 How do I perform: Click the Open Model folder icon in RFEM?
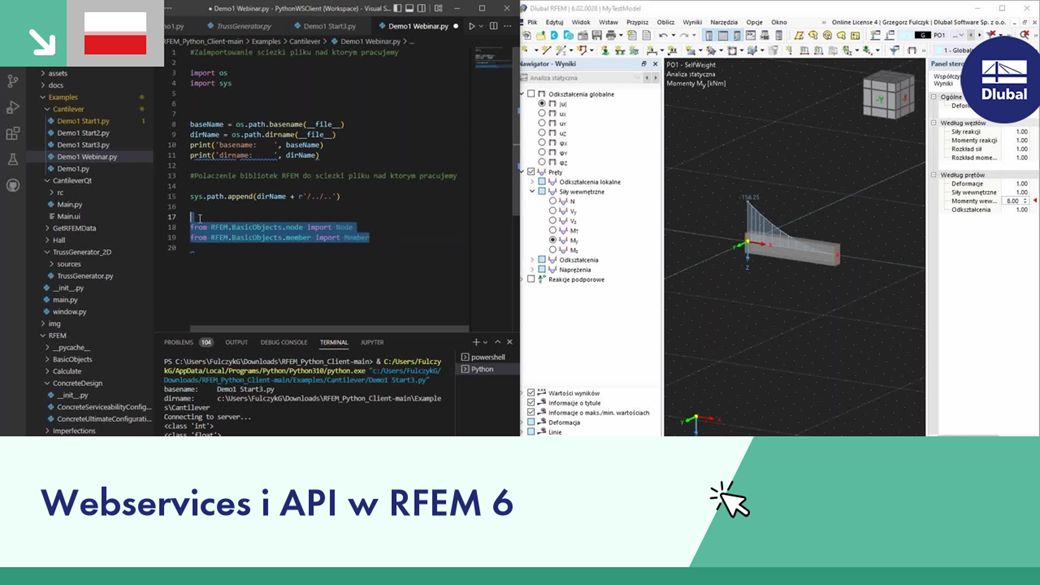coord(541,35)
